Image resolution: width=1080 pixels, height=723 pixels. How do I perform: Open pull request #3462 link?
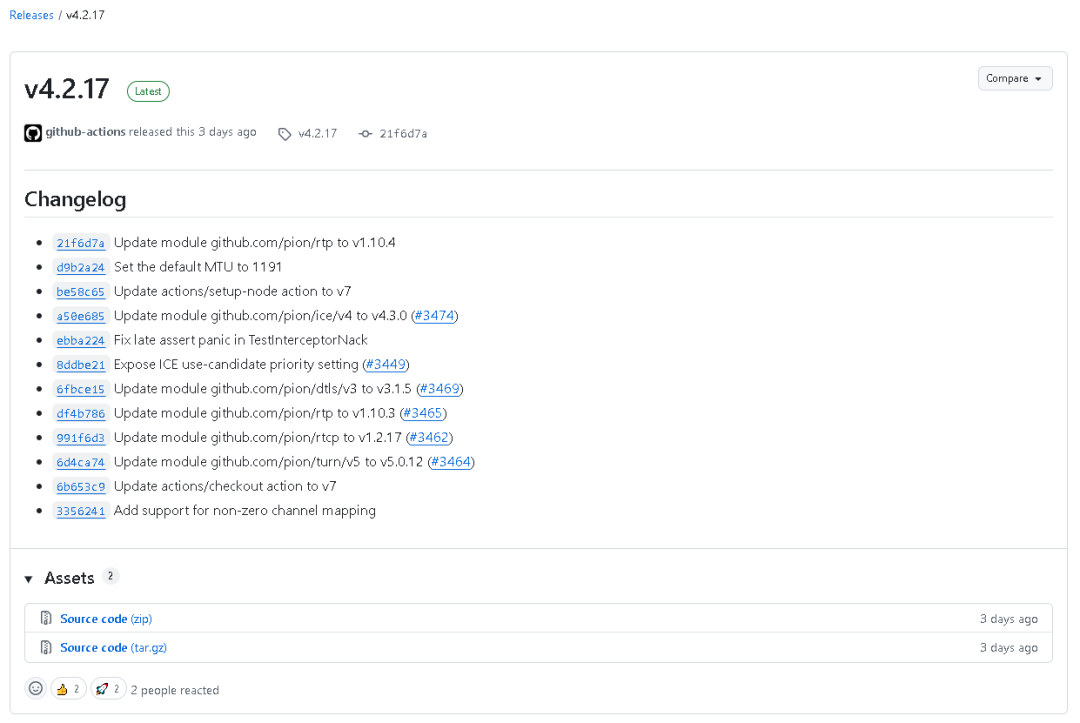[429, 437]
